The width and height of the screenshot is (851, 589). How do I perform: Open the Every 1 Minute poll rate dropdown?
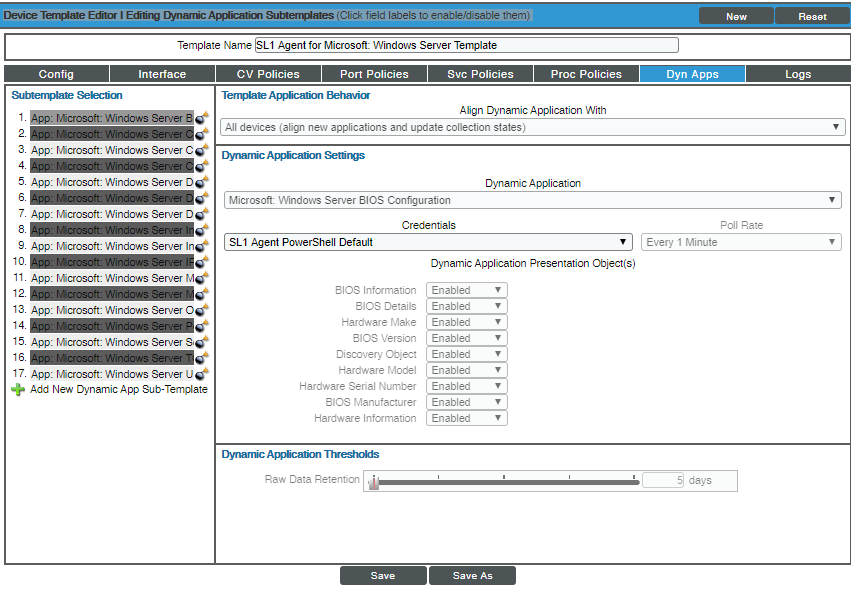click(741, 242)
